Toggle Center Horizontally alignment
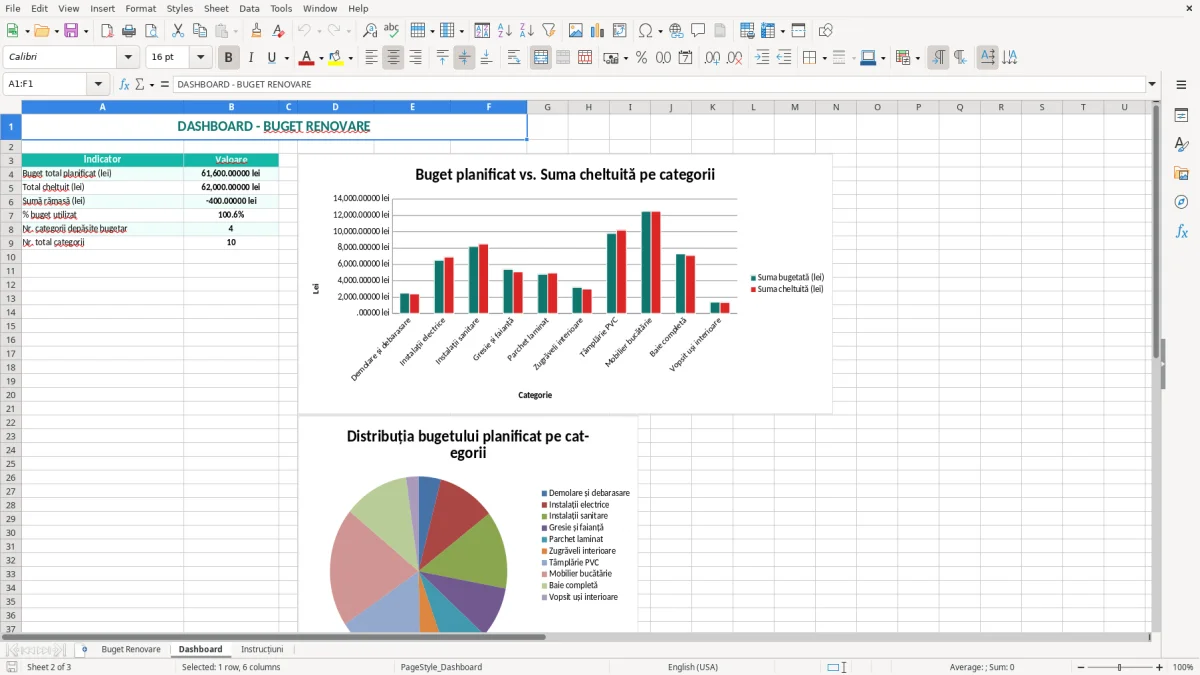Viewport: 1200px width, 675px height. pos(394,58)
